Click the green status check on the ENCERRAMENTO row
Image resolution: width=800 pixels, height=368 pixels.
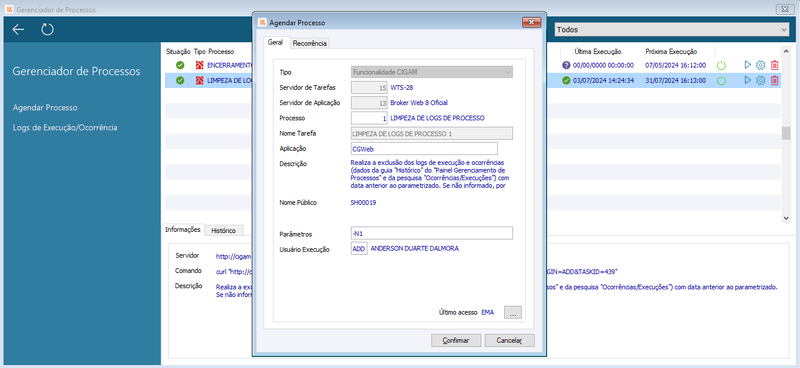point(180,65)
